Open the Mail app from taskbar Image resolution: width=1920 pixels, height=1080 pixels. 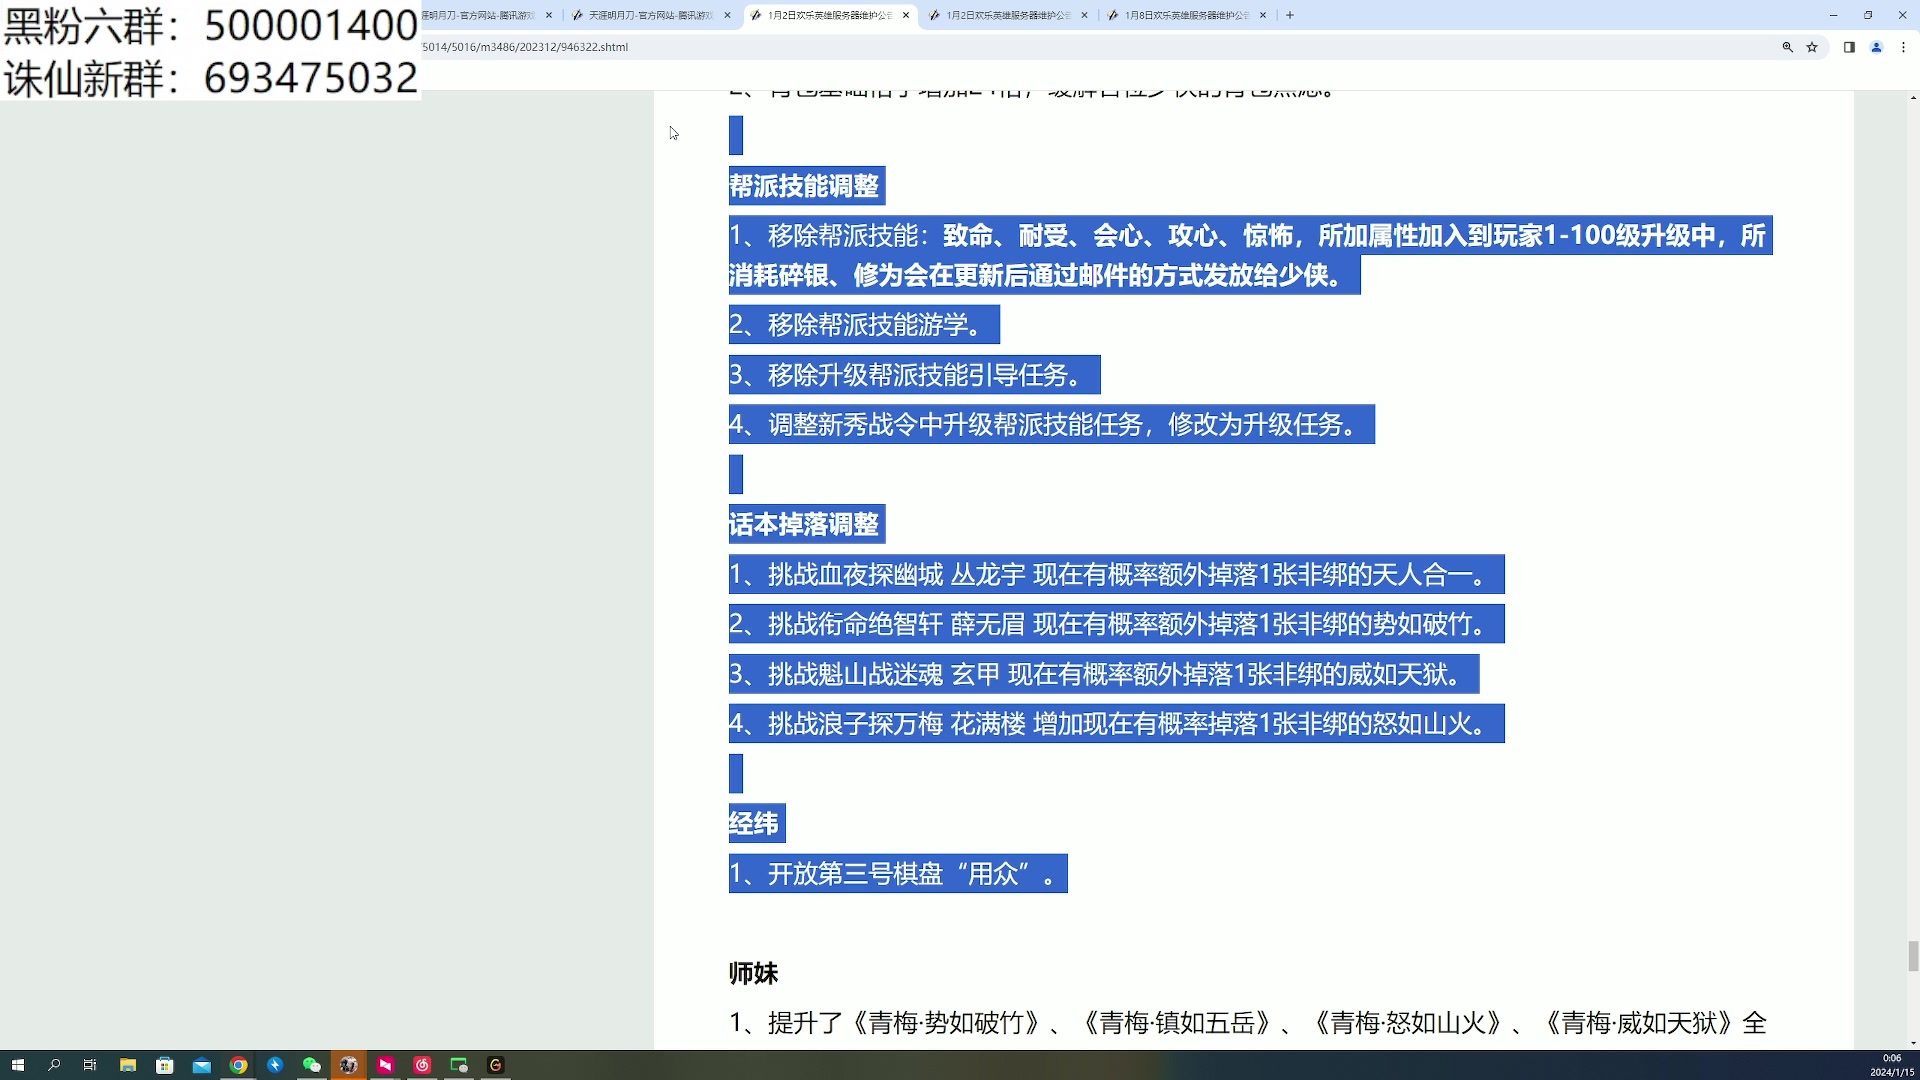(x=202, y=1065)
